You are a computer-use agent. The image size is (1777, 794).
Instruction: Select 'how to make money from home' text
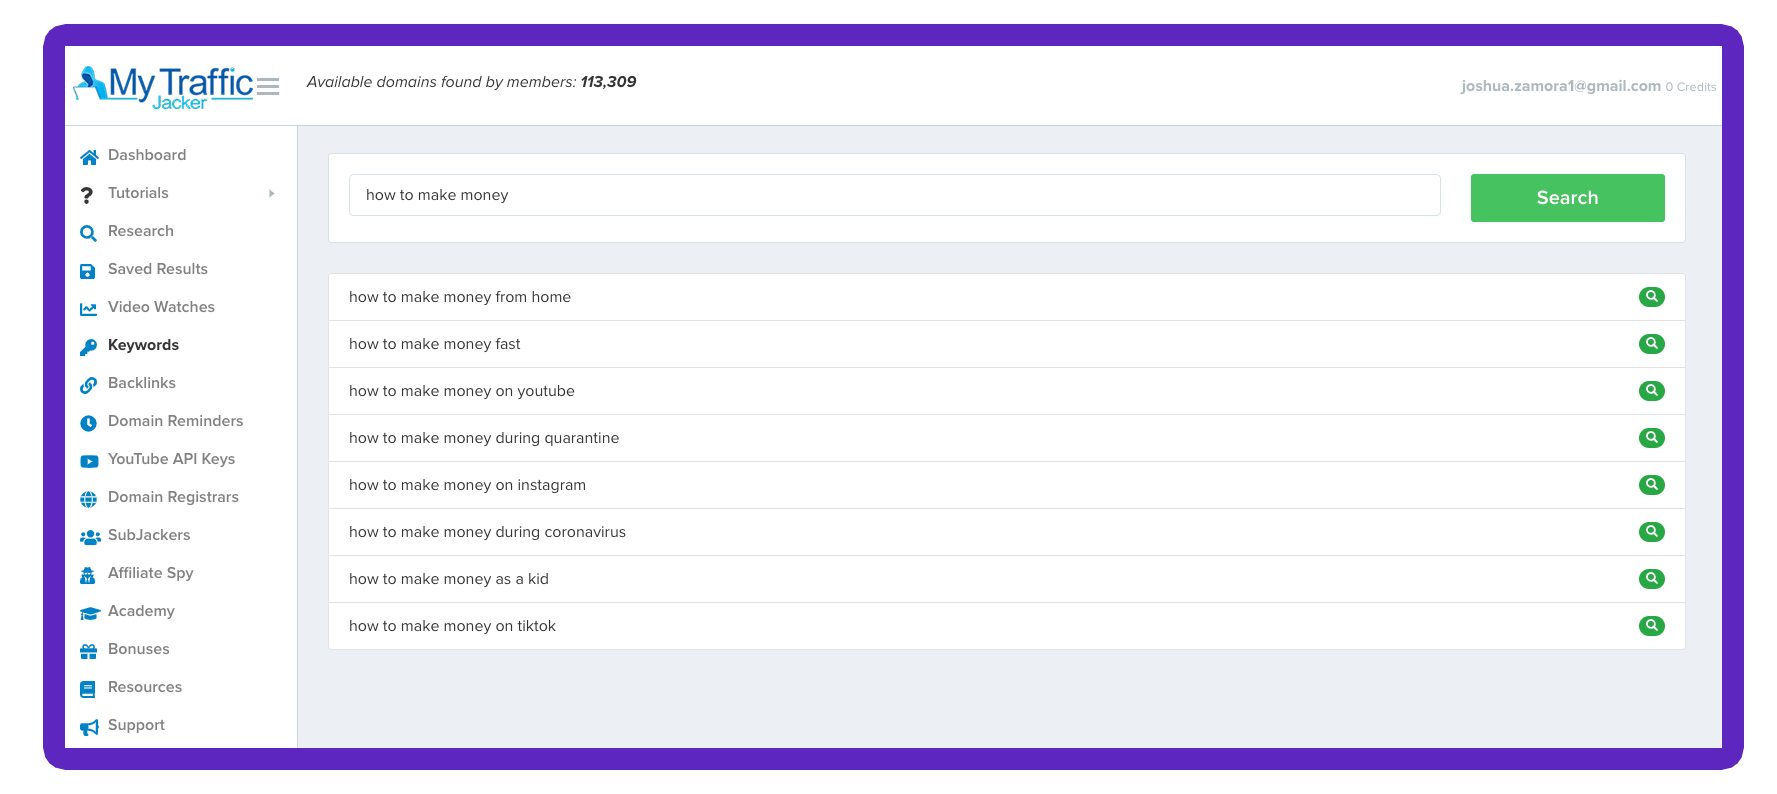pos(460,297)
